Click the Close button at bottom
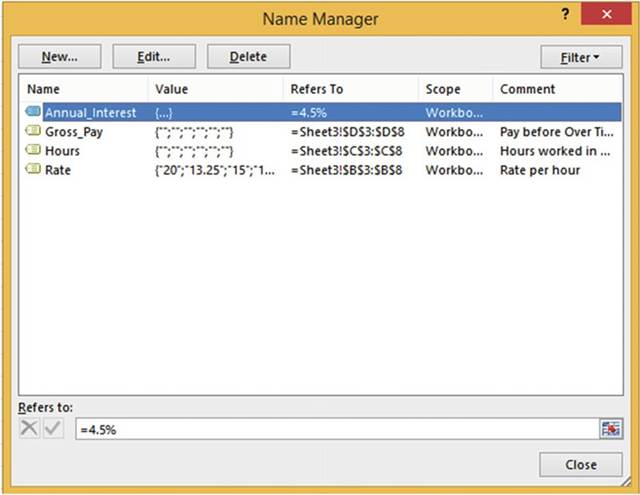The width and height of the screenshot is (640, 495). click(x=580, y=465)
